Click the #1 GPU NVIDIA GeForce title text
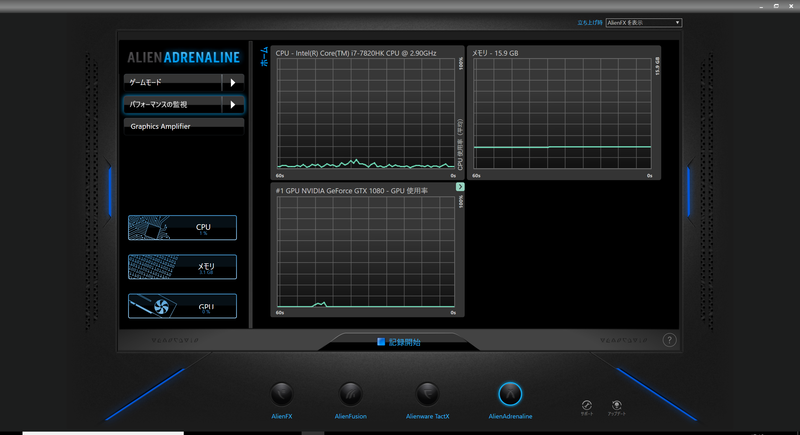 point(352,191)
